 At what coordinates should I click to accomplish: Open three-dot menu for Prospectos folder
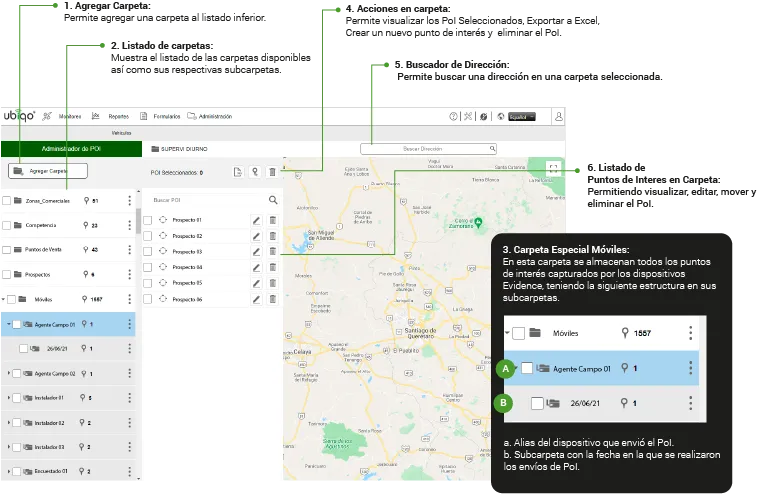pos(129,274)
